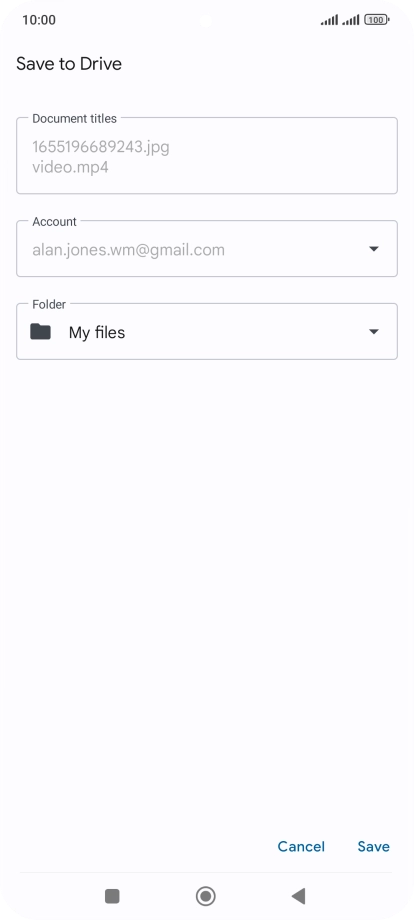Open recent apps with the square button
The width and height of the screenshot is (414, 920).
point(112,896)
